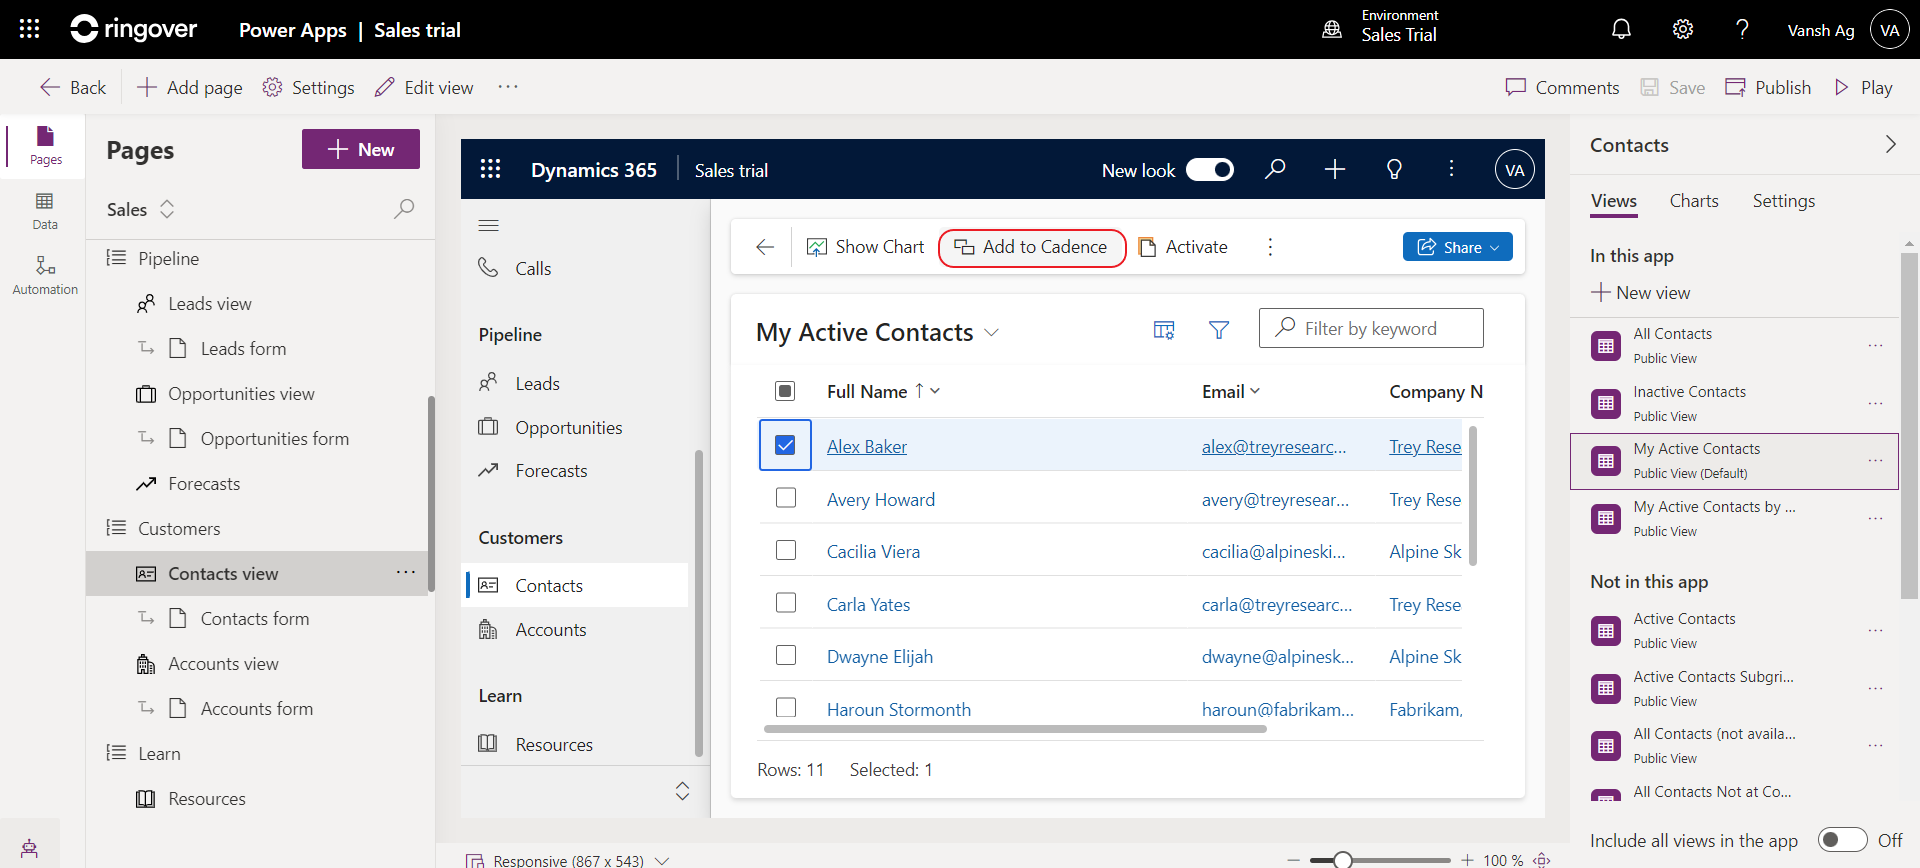Image resolution: width=1920 pixels, height=868 pixels.
Task: Open command bar overflow ellipsis beside Activate
Action: (1270, 247)
